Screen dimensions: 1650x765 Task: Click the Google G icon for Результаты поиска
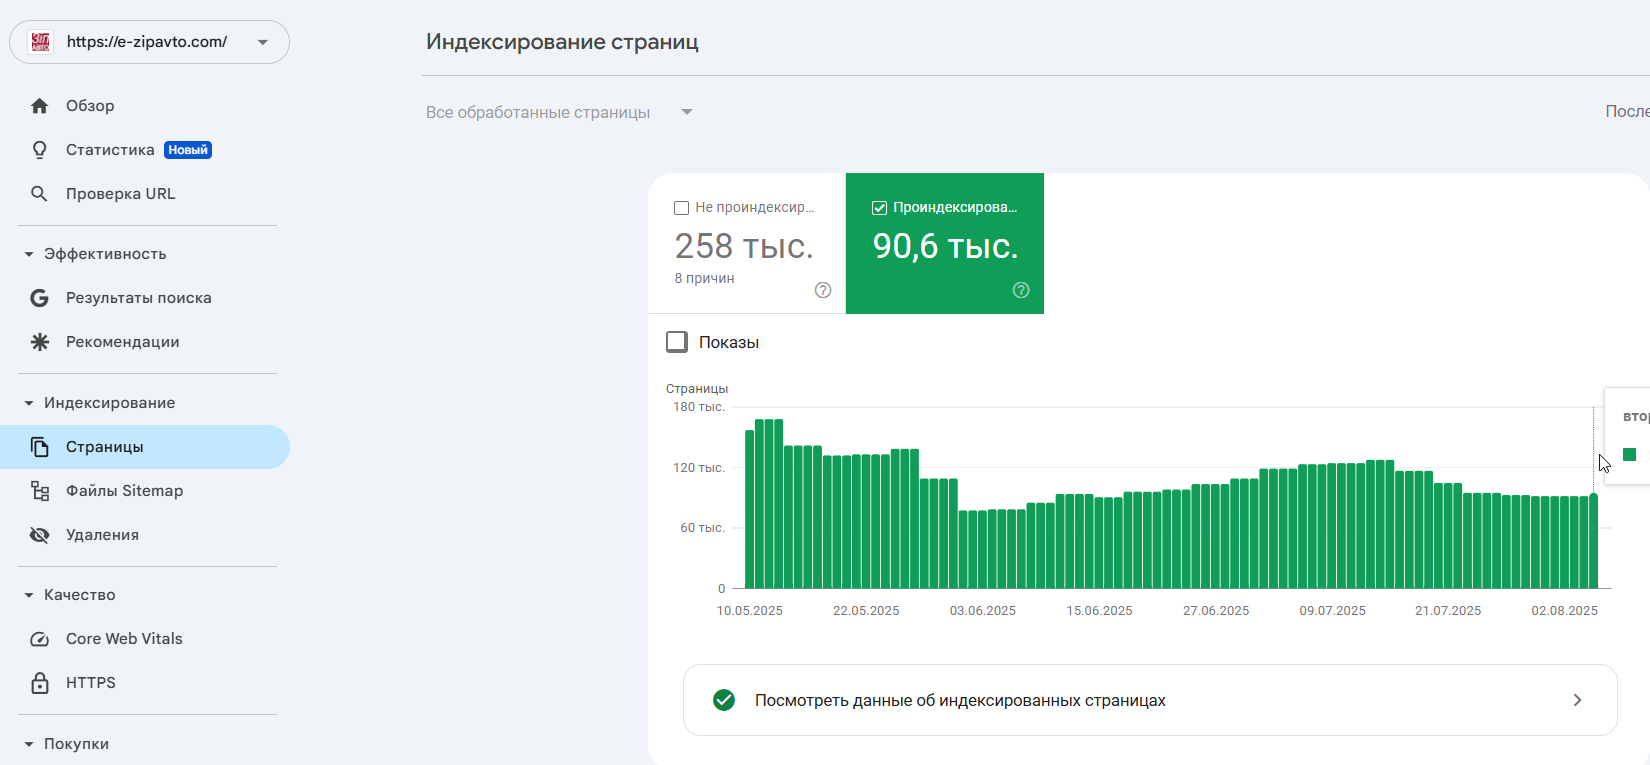click(x=39, y=298)
